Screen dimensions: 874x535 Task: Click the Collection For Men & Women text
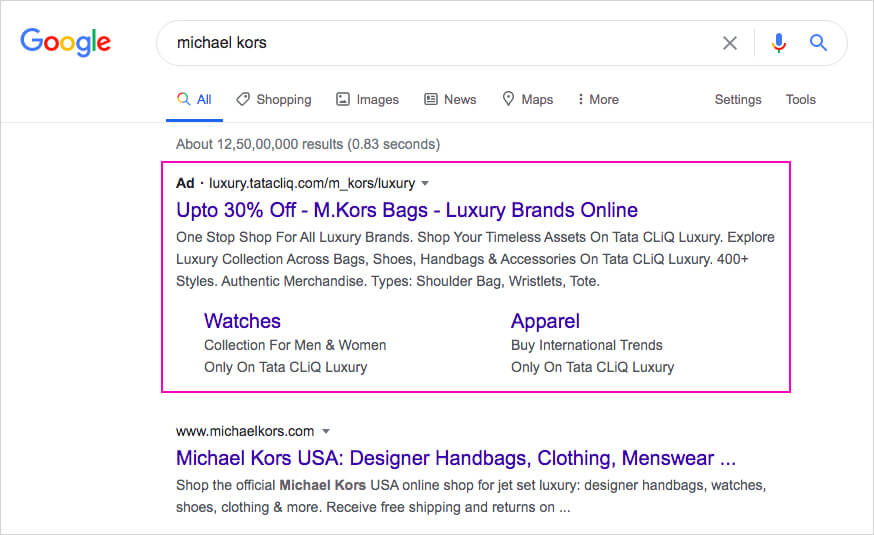[295, 346]
